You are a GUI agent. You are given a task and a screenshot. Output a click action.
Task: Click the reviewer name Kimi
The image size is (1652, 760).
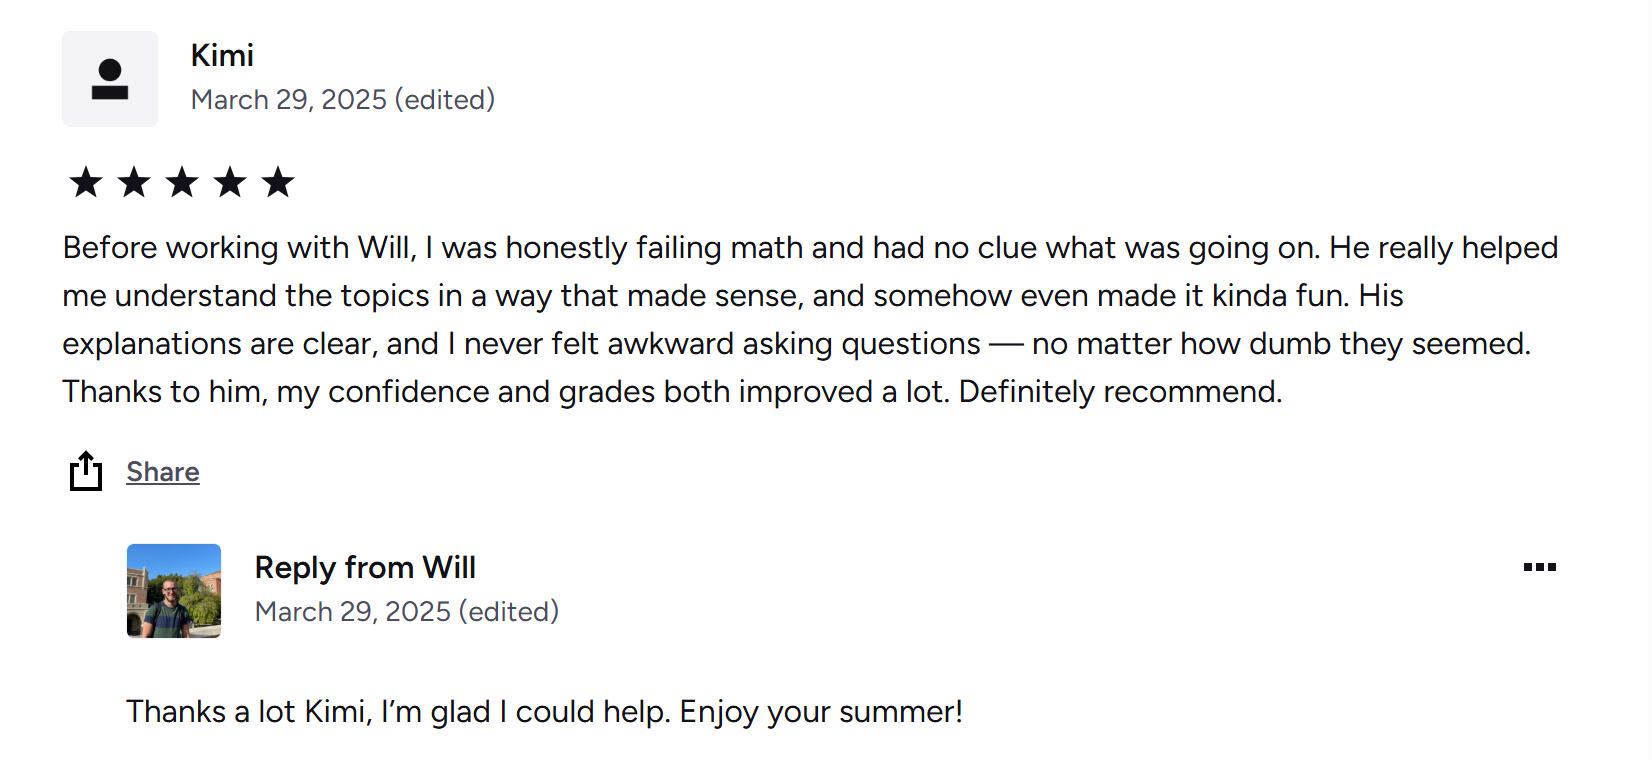coord(222,55)
